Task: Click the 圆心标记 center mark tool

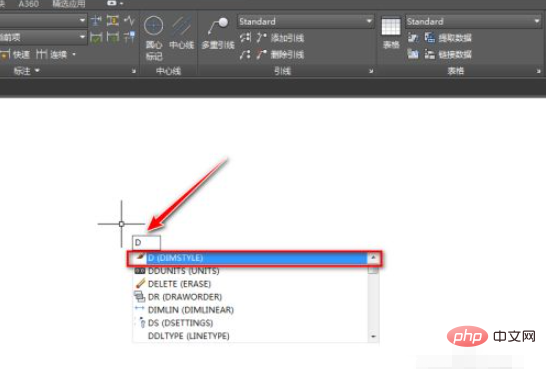Action: tap(154, 38)
